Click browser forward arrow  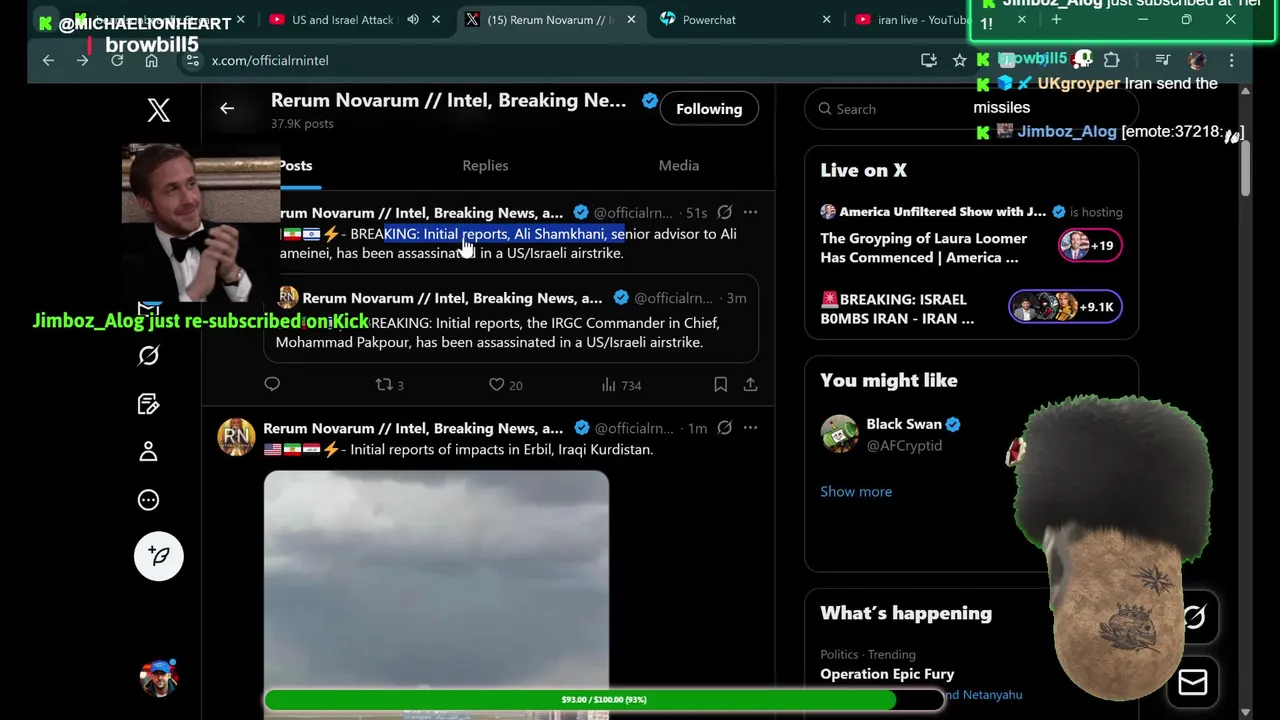click(83, 61)
